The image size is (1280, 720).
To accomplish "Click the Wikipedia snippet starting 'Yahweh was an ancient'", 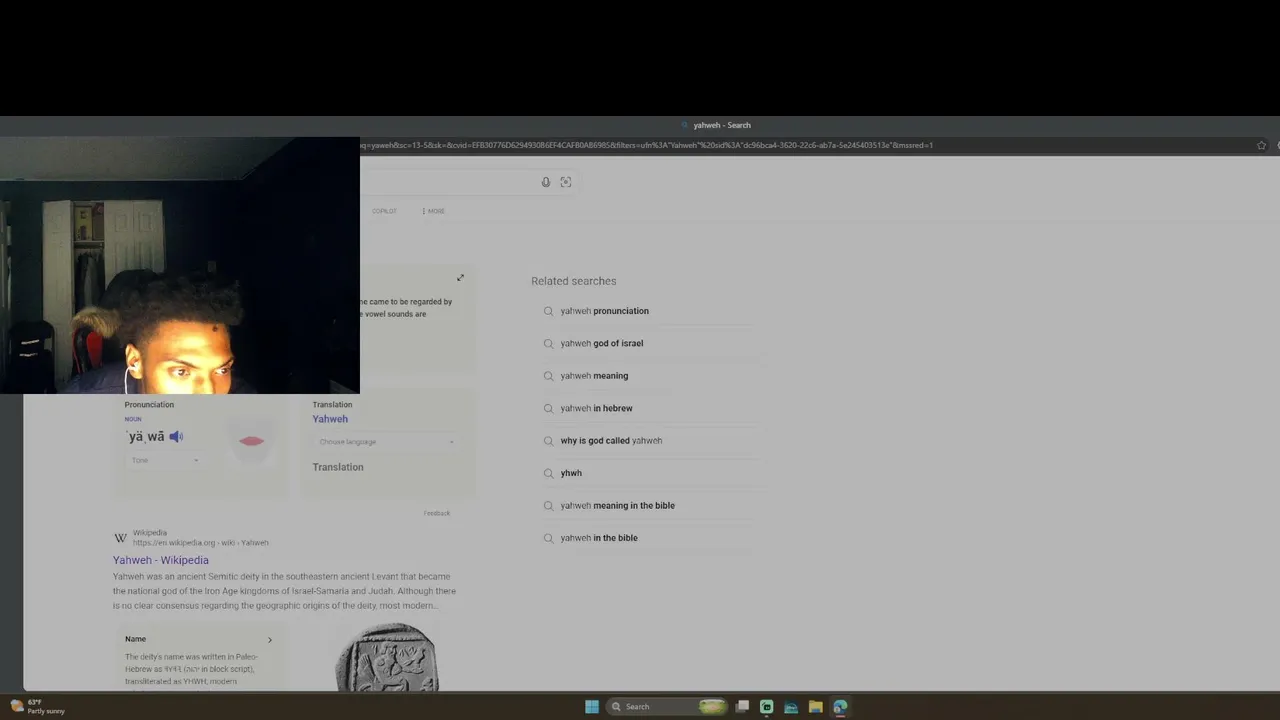I will pyautogui.click(x=284, y=591).
